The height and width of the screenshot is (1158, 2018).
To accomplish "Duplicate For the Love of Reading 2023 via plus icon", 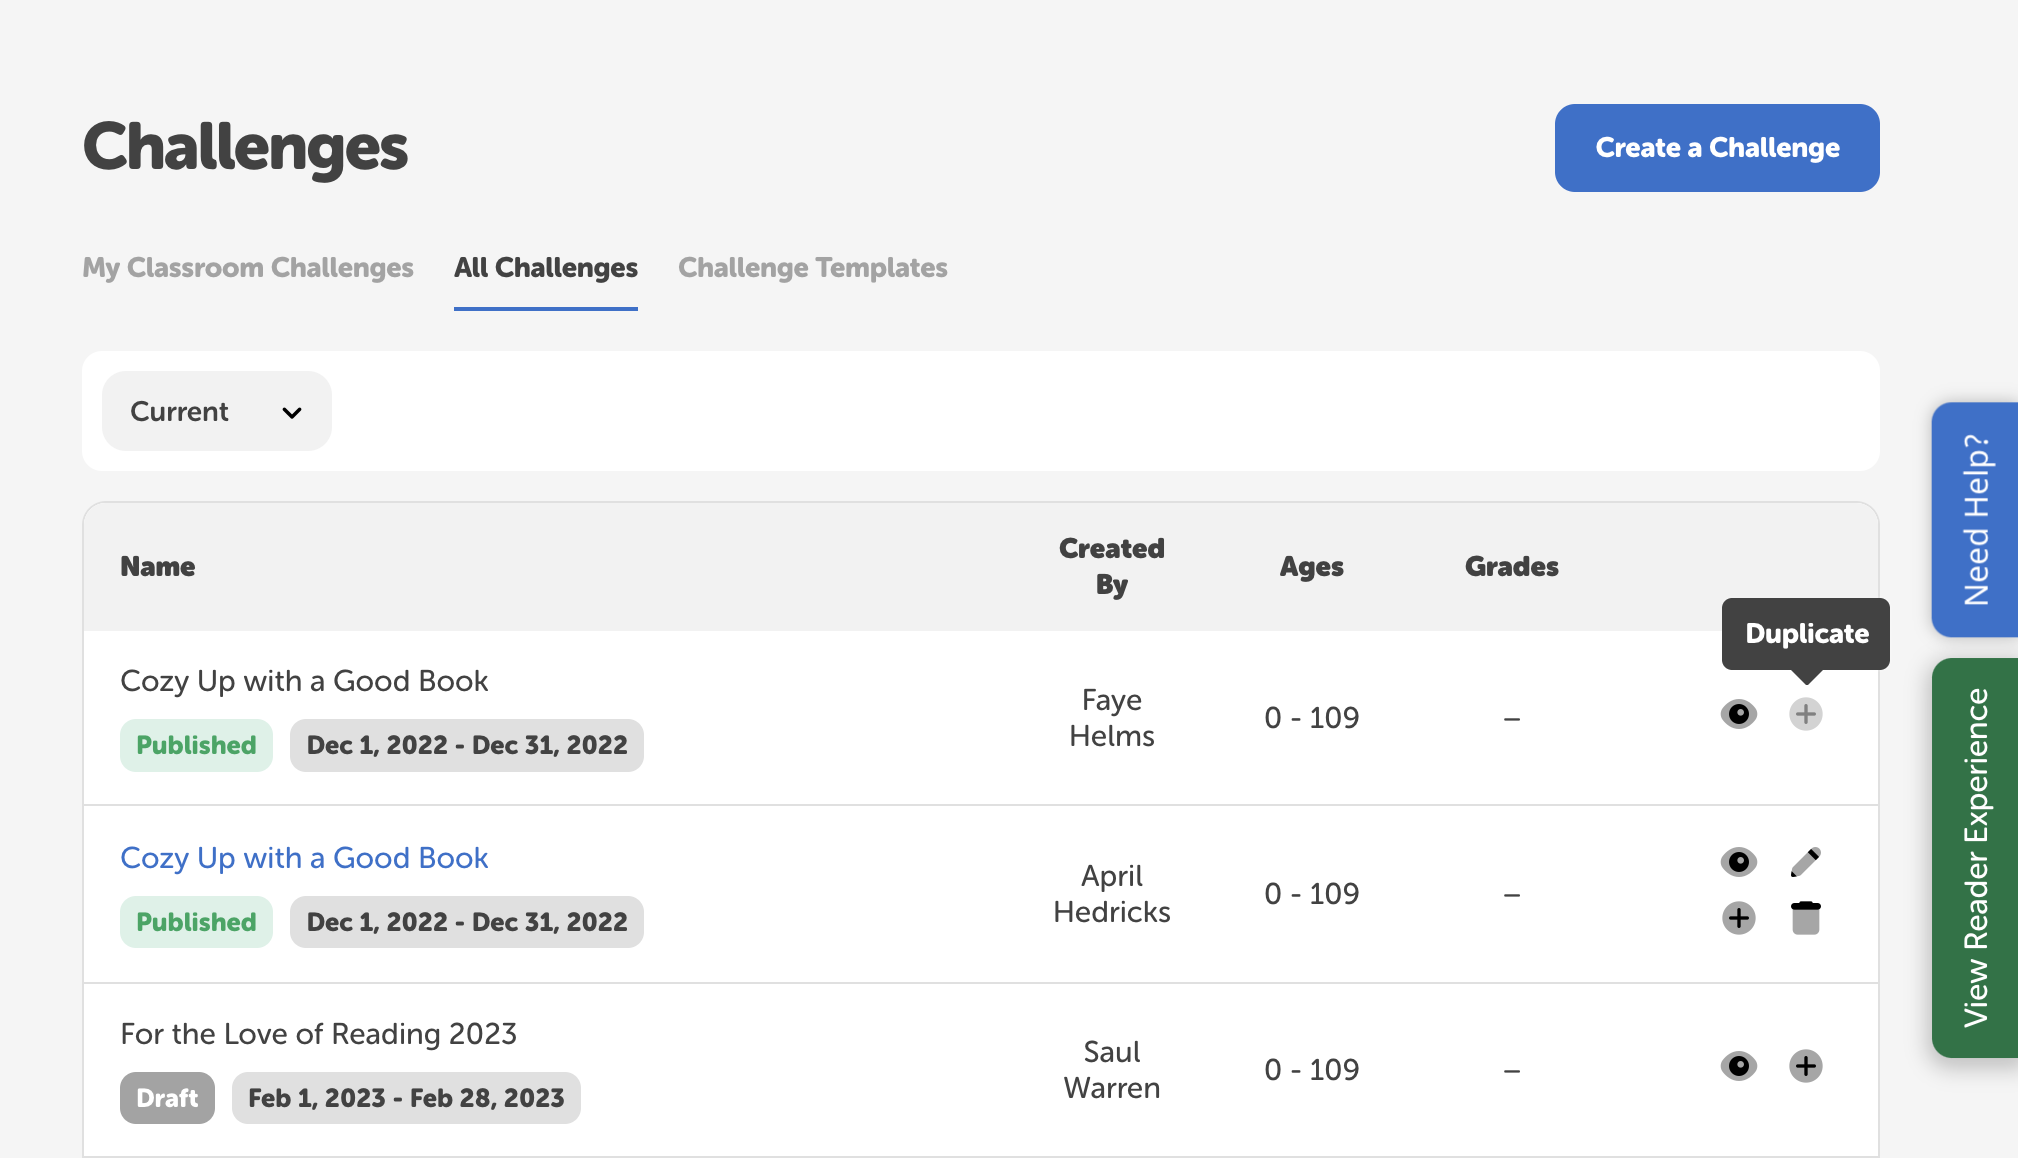I will 1806,1066.
